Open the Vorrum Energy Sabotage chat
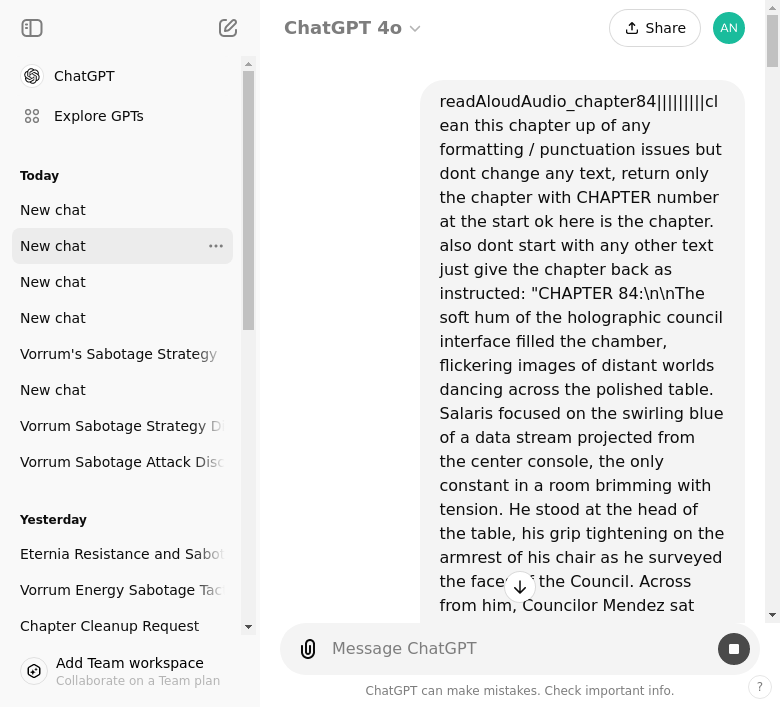 (121, 590)
